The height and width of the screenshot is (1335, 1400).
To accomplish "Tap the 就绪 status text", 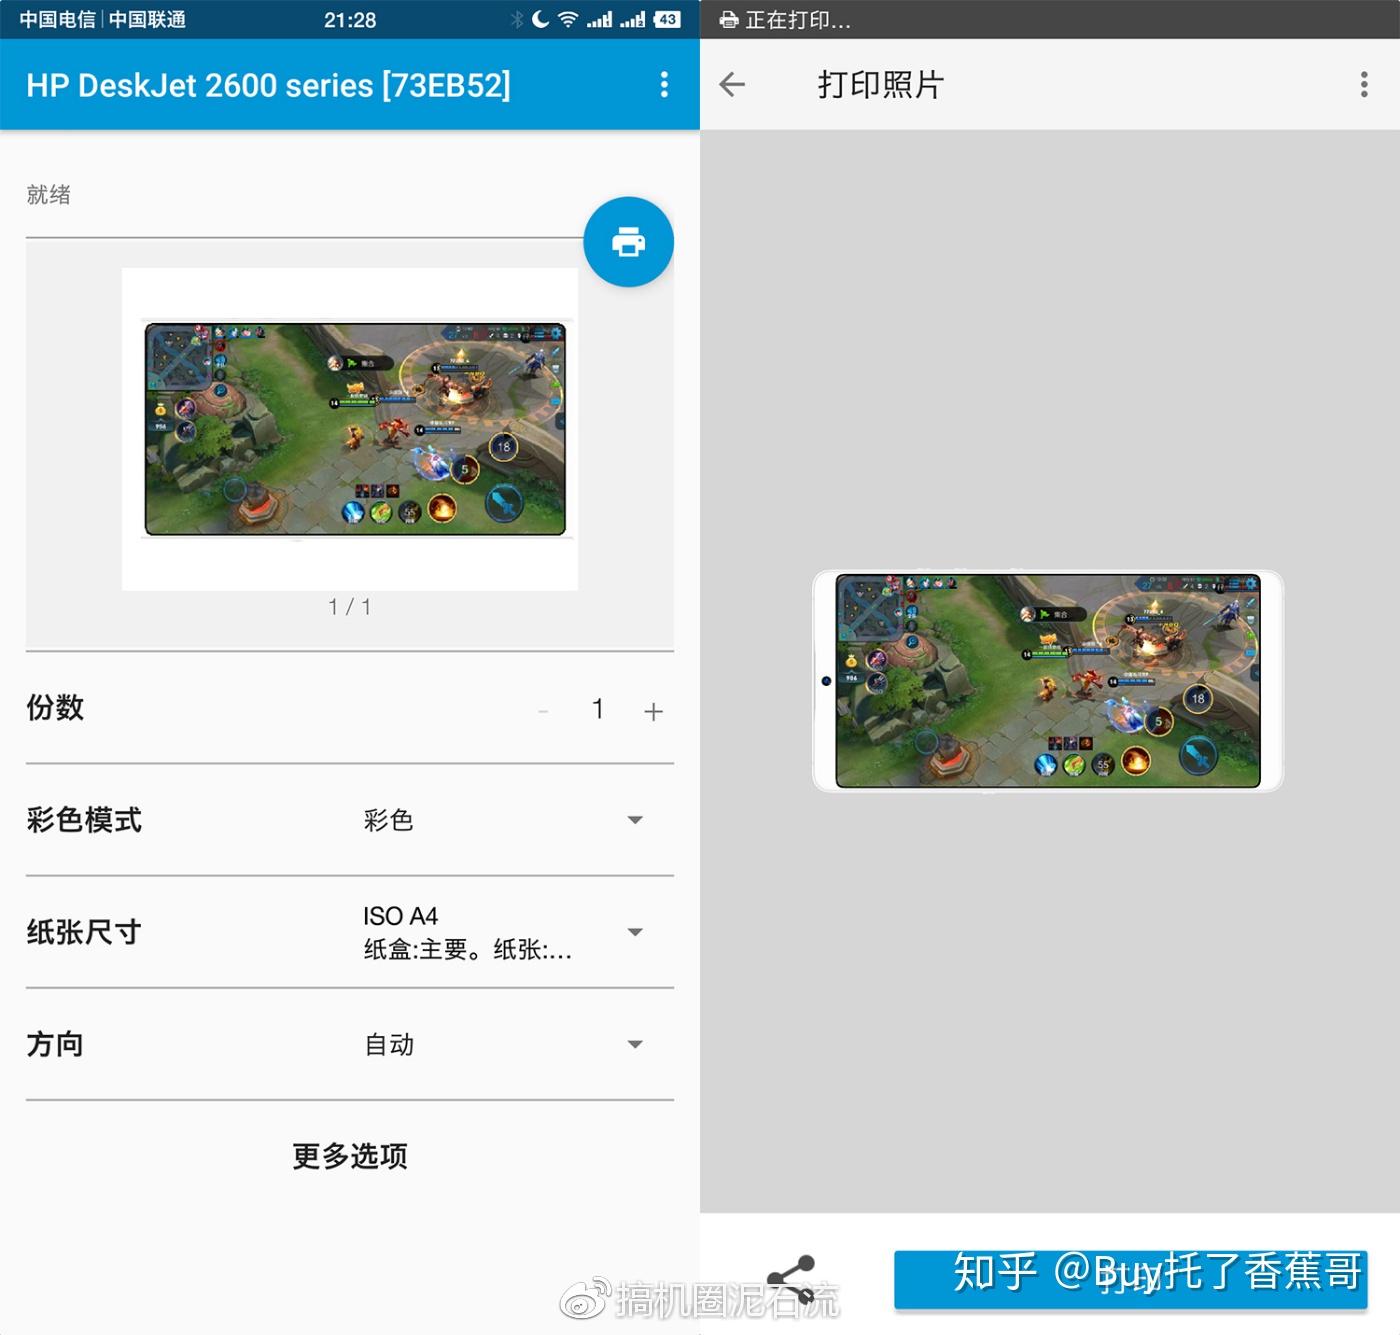I will coord(48,194).
